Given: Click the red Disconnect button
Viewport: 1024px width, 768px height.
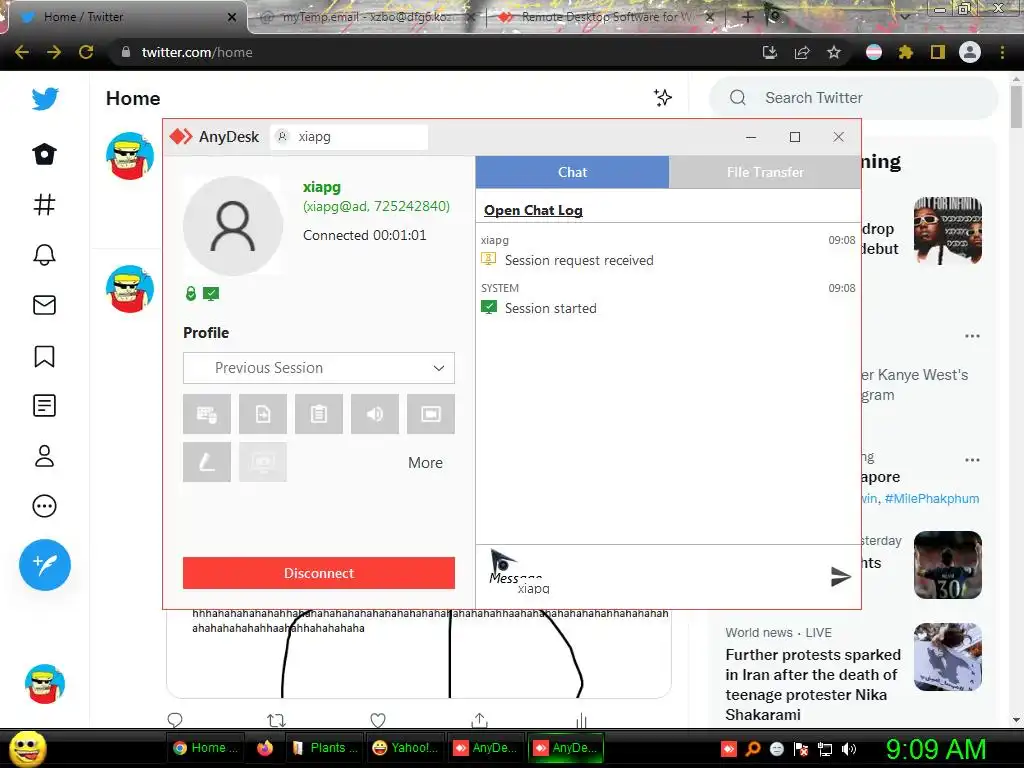Looking at the screenshot, I should point(319,573).
